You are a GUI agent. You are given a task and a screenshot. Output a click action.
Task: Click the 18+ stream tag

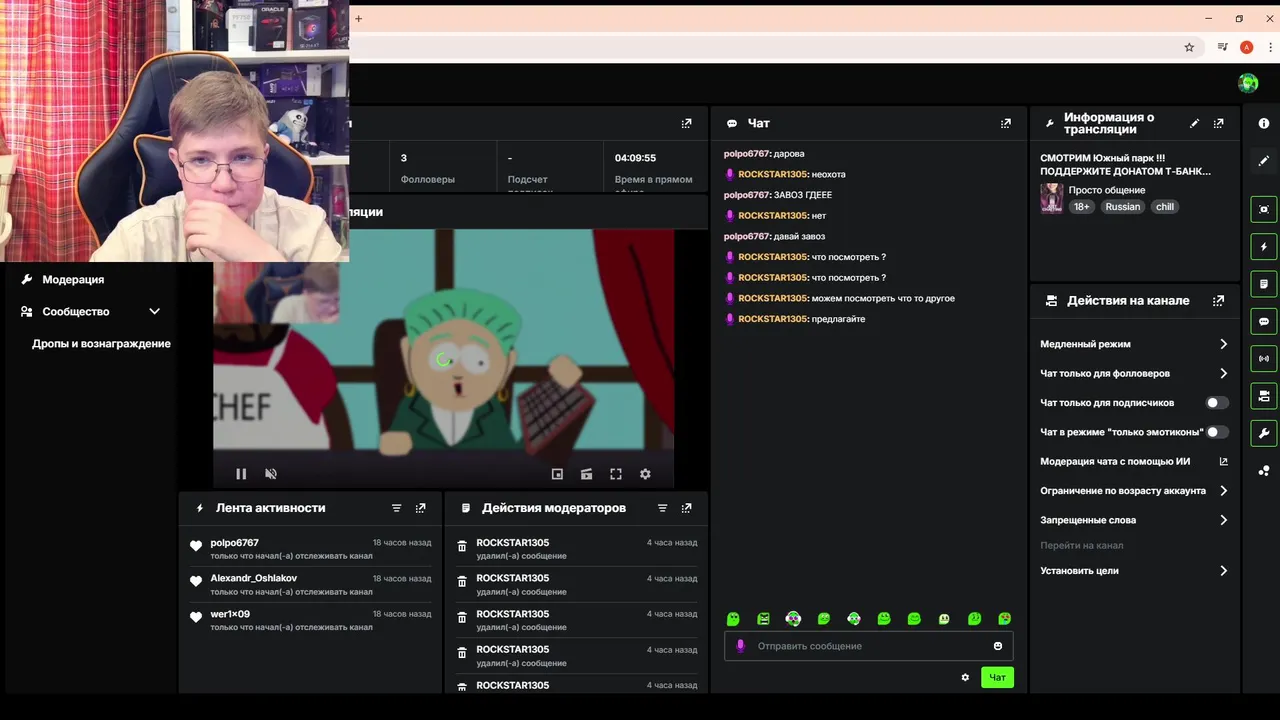[1081, 207]
